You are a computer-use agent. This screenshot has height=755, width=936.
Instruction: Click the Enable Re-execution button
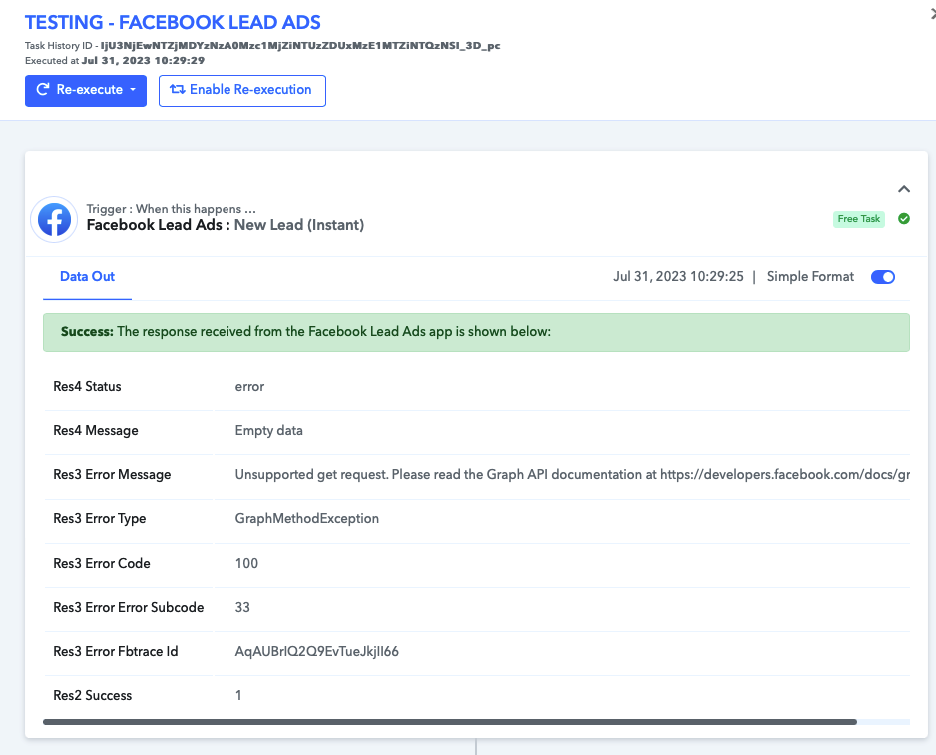click(x=242, y=91)
